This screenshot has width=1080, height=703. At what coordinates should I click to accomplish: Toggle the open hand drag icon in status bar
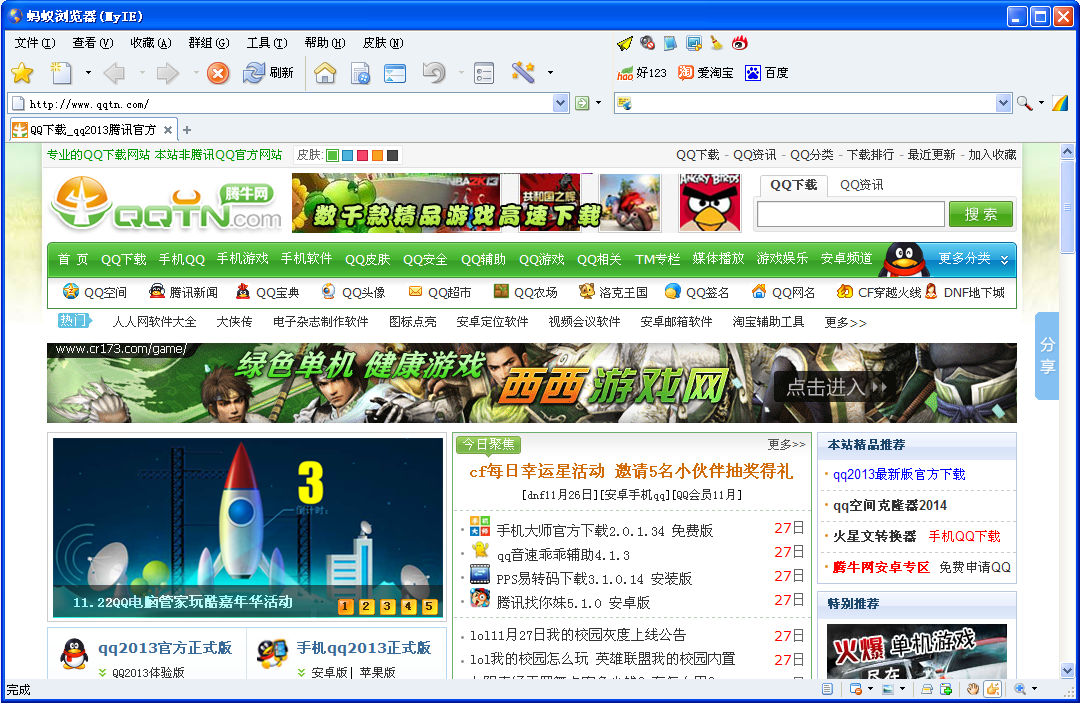(x=972, y=689)
